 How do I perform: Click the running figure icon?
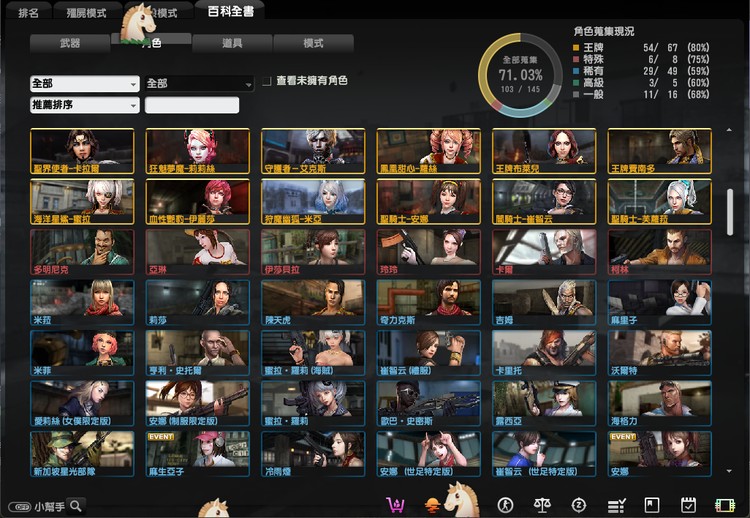tap(505, 505)
